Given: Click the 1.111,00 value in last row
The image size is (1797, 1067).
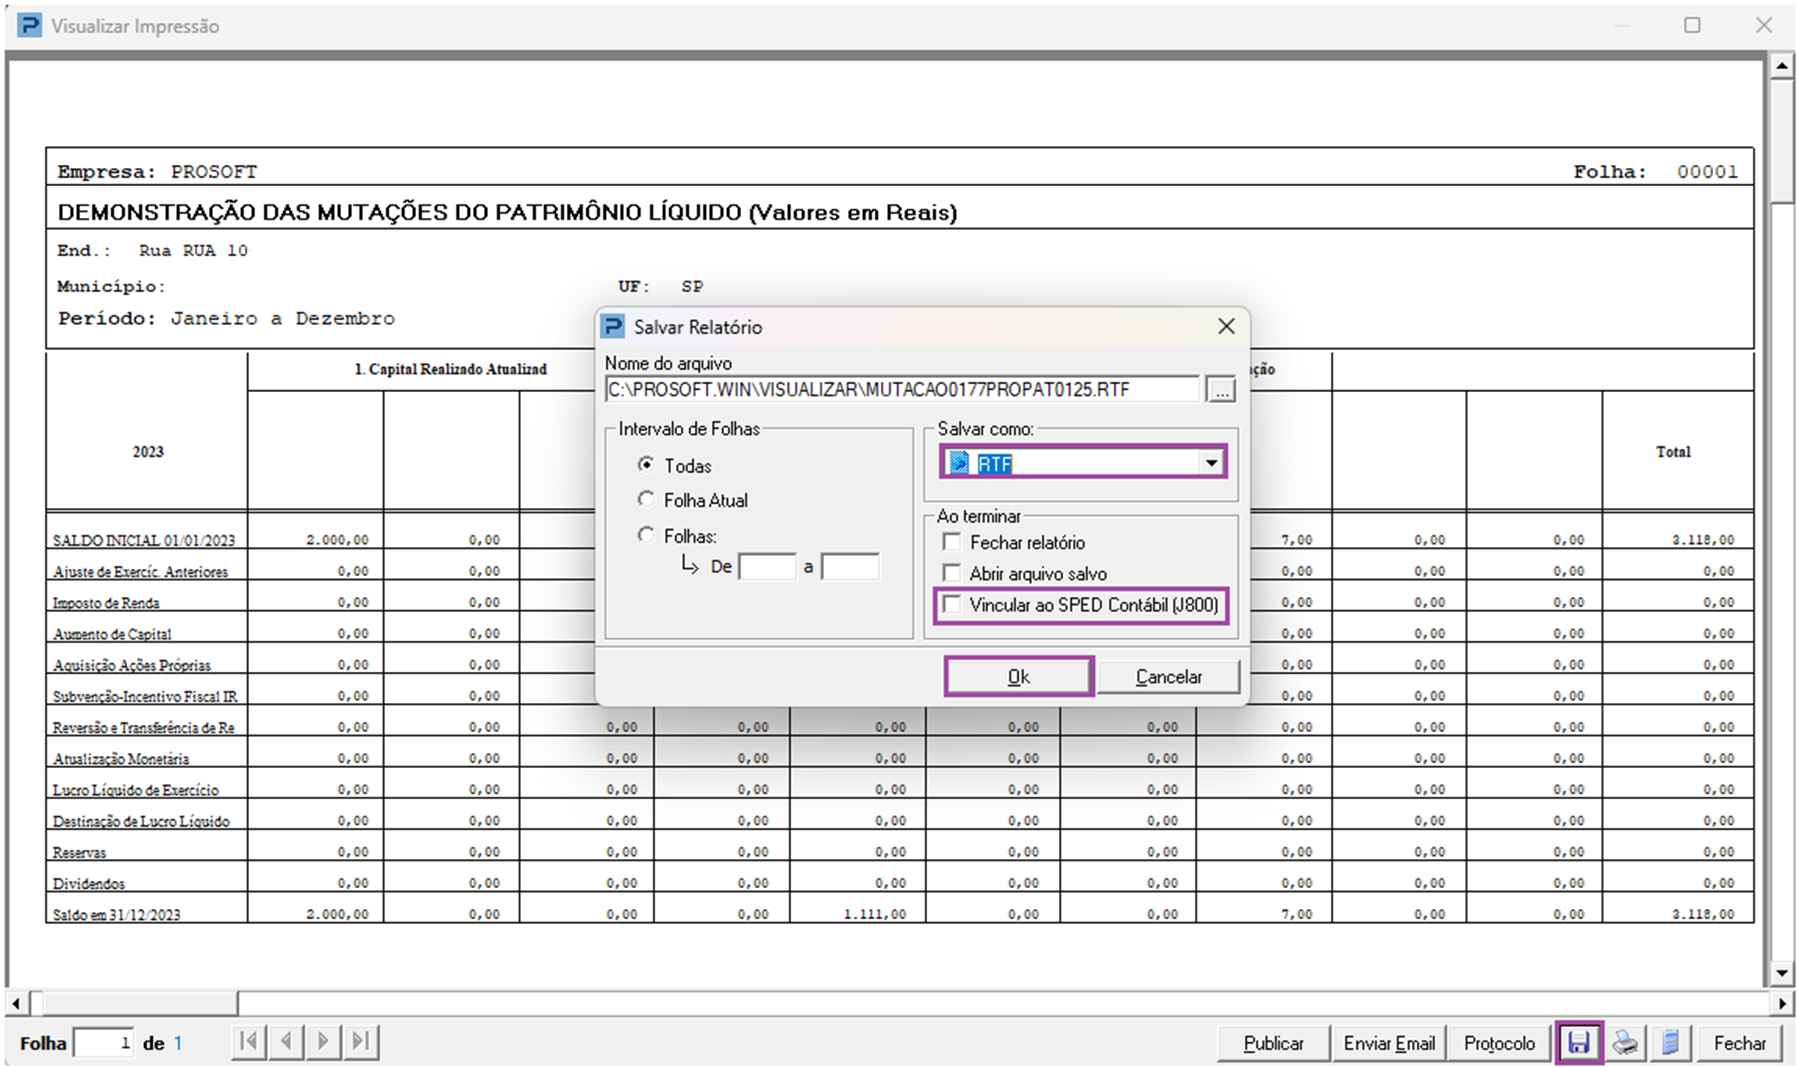Looking at the screenshot, I should 875,914.
